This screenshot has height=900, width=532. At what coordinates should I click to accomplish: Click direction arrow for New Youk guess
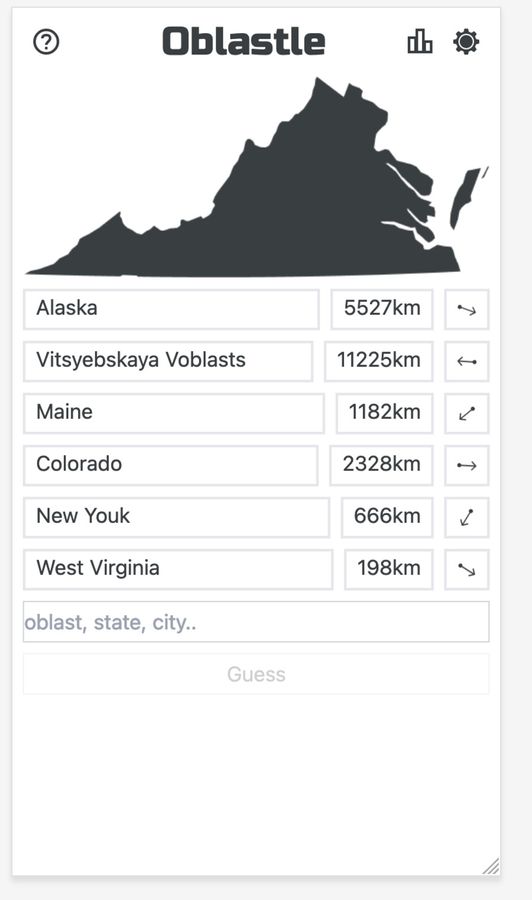point(467,517)
